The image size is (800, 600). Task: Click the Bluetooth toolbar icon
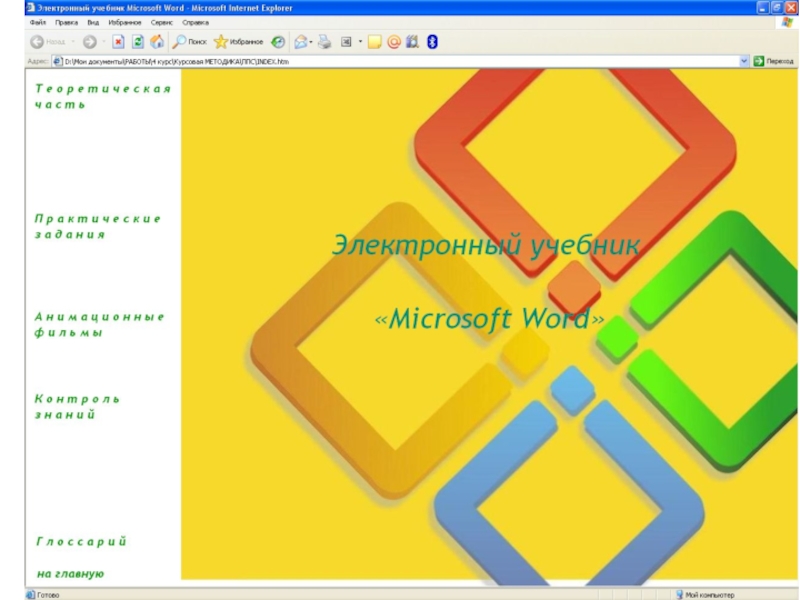click(x=432, y=42)
